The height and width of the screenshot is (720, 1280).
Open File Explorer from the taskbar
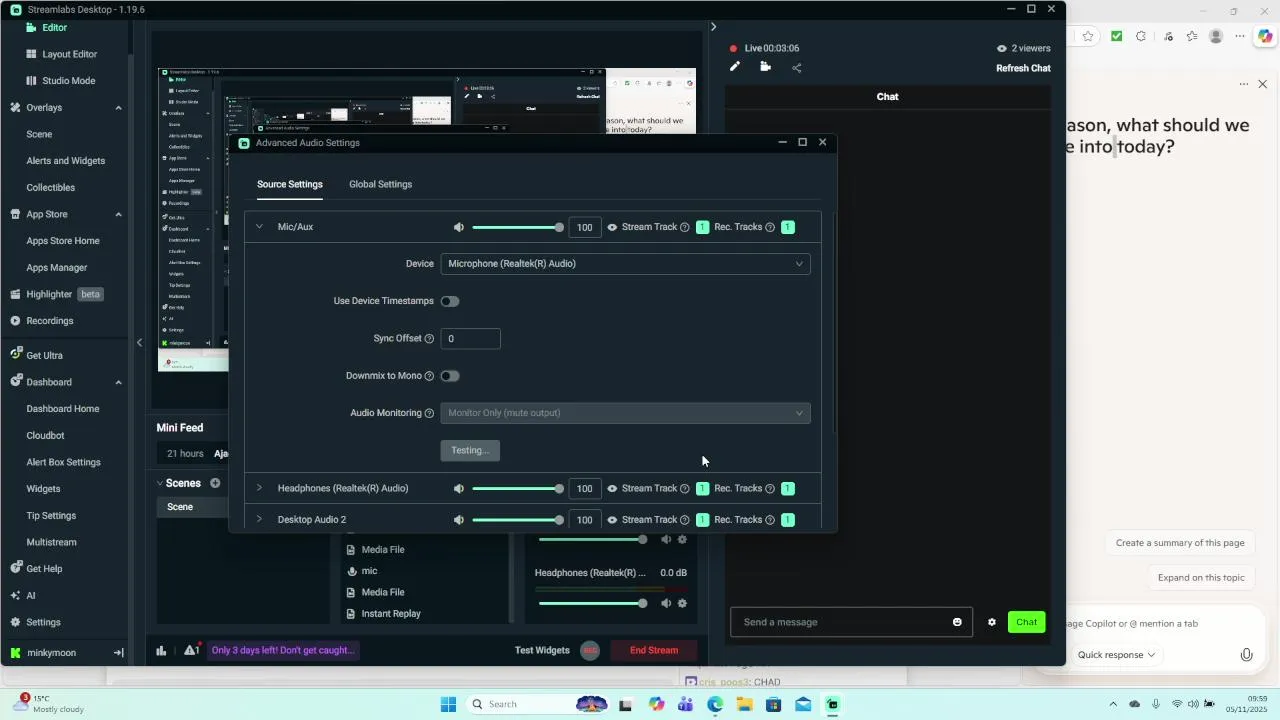(744, 704)
